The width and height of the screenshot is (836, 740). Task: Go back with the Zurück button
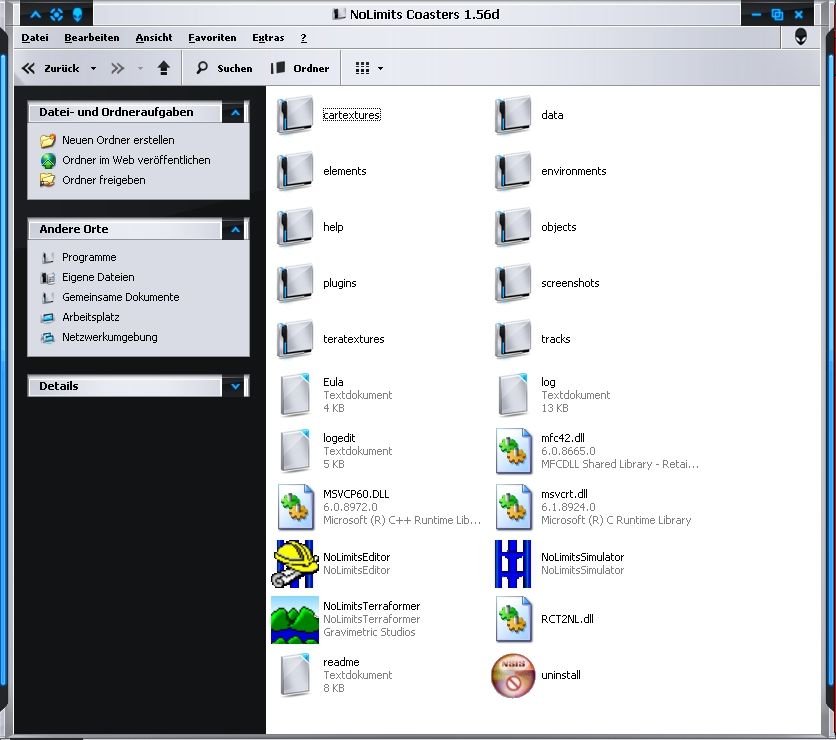click(x=51, y=68)
